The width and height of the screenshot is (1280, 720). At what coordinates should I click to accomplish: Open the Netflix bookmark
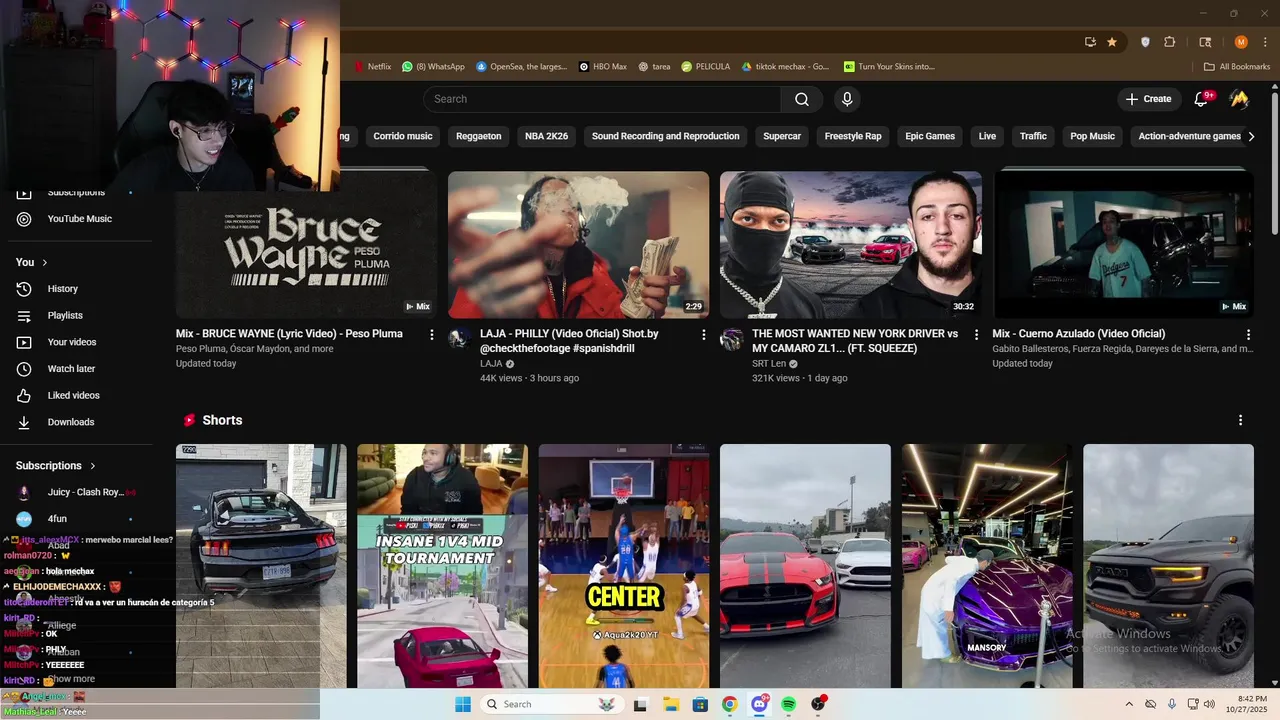click(373, 66)
